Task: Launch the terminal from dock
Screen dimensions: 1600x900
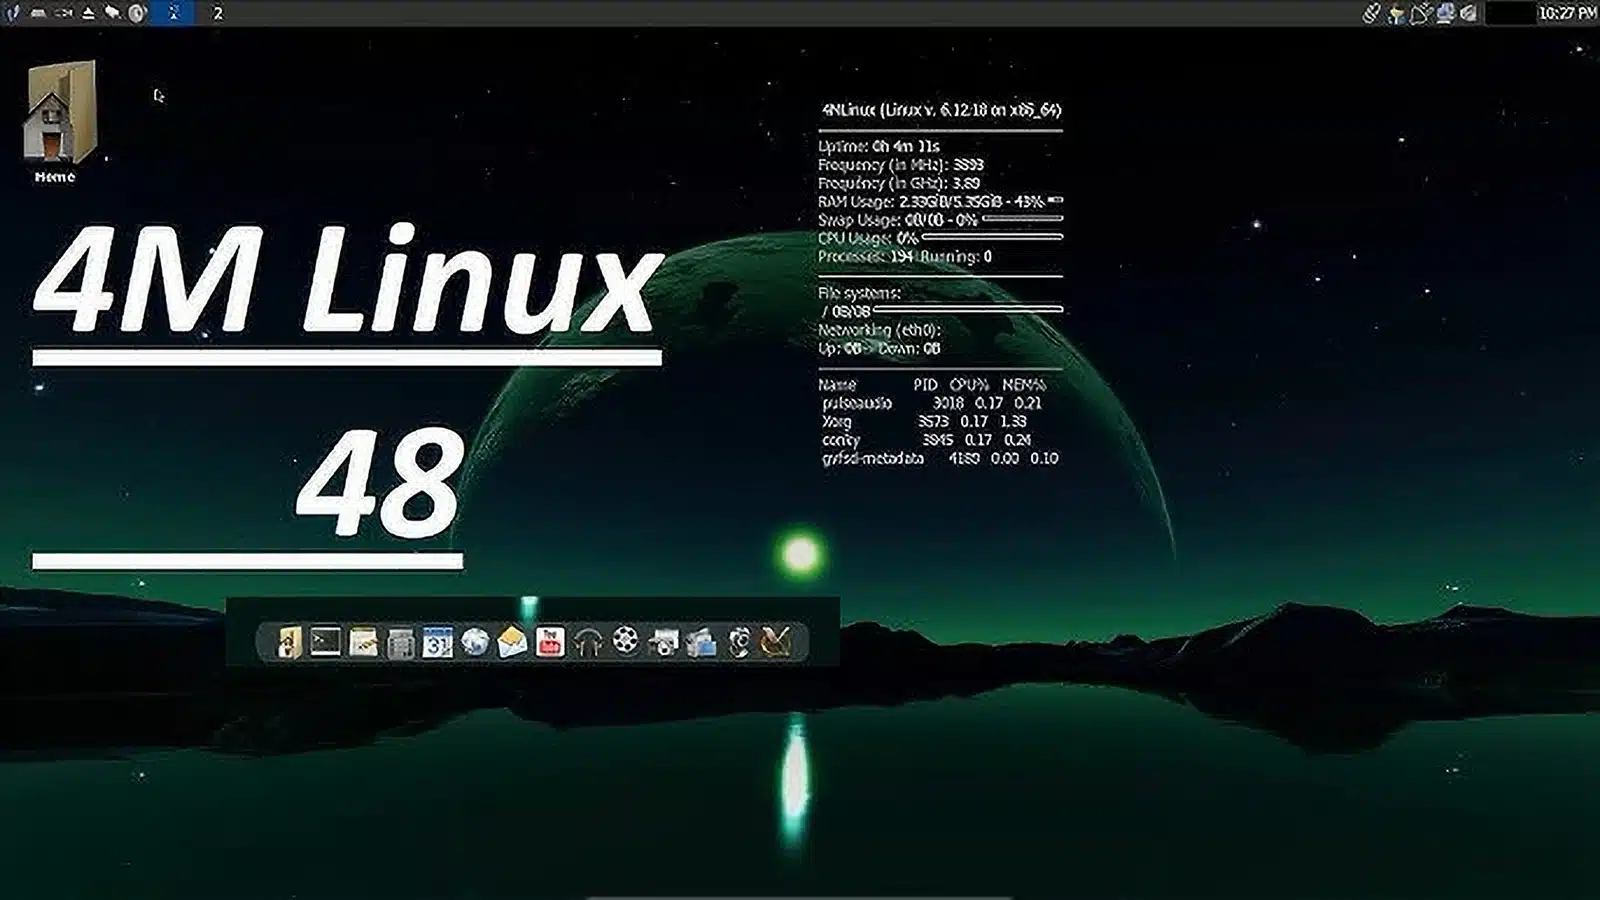Action: (325, 641)
